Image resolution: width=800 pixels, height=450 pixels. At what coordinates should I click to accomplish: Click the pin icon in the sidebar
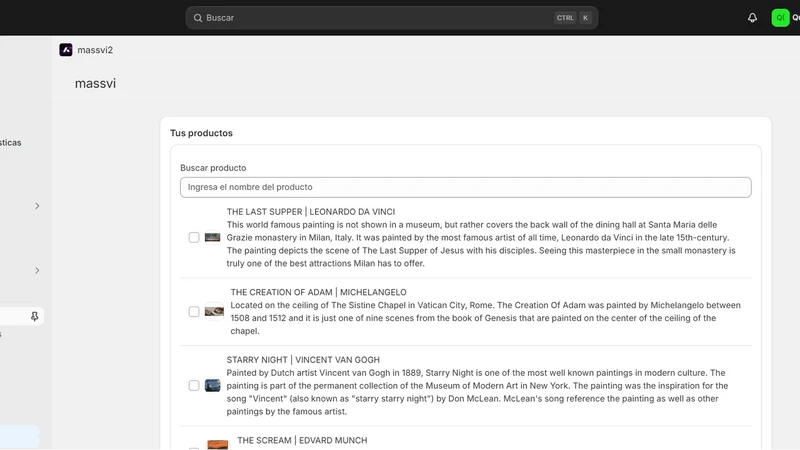[34, 316]
